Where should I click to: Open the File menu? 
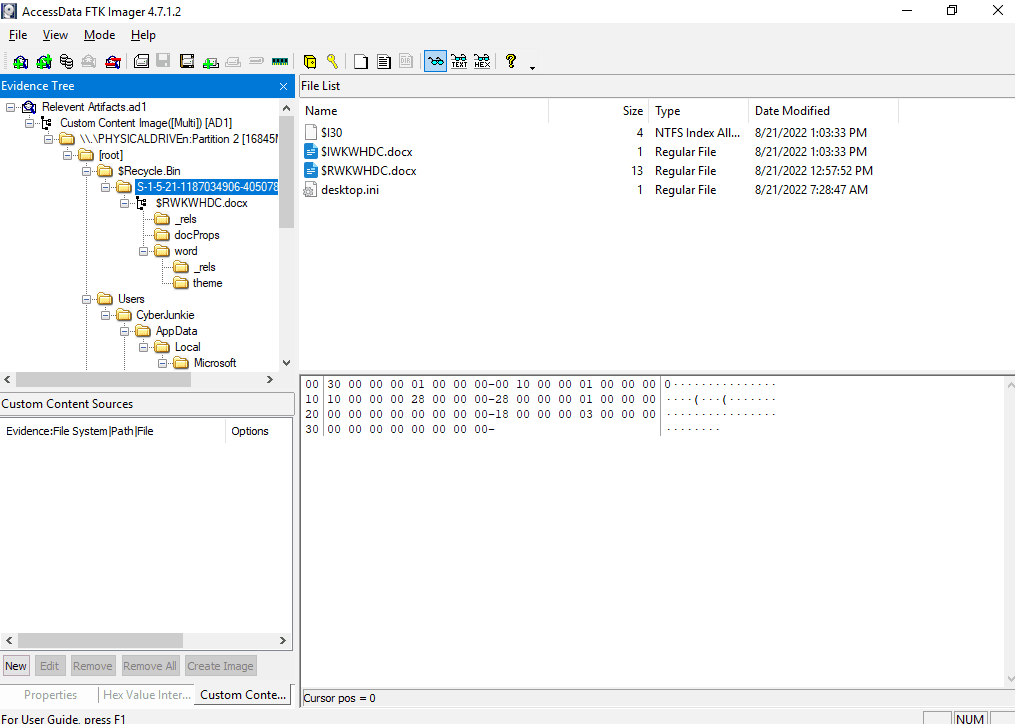[18, 35]
